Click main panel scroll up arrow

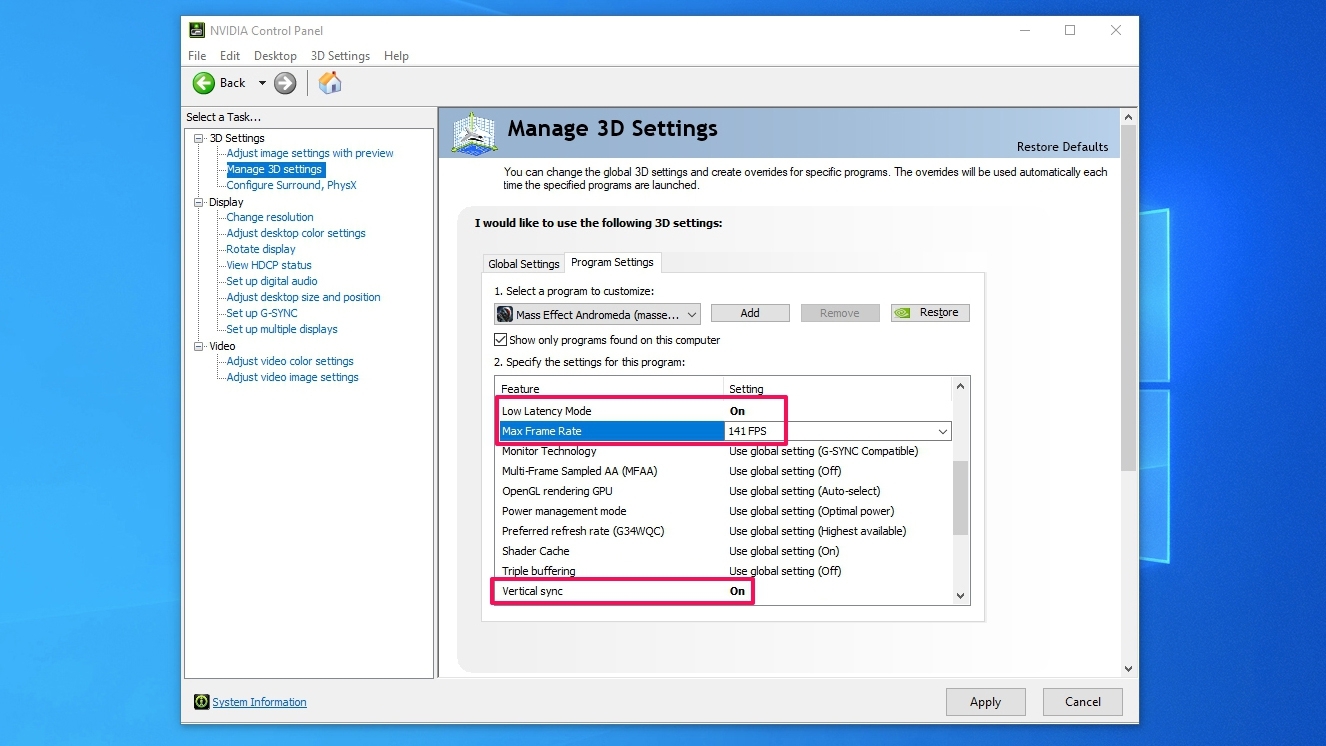tap(1129, 117)
